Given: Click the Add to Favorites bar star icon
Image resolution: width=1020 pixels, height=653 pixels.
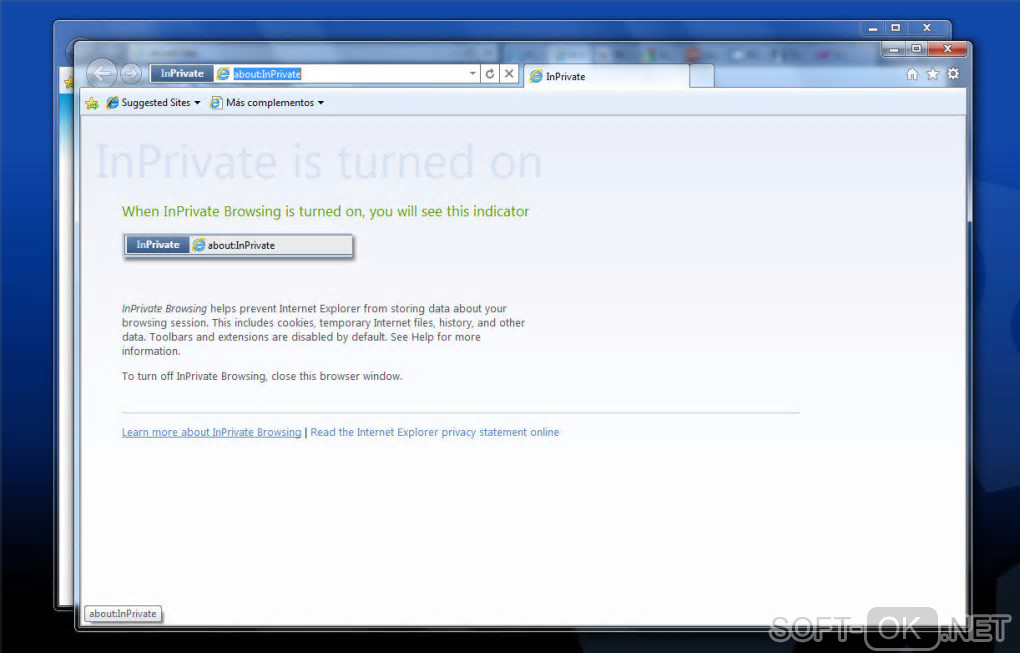Looking at the screenshot, I should click(x=92, y=103).
